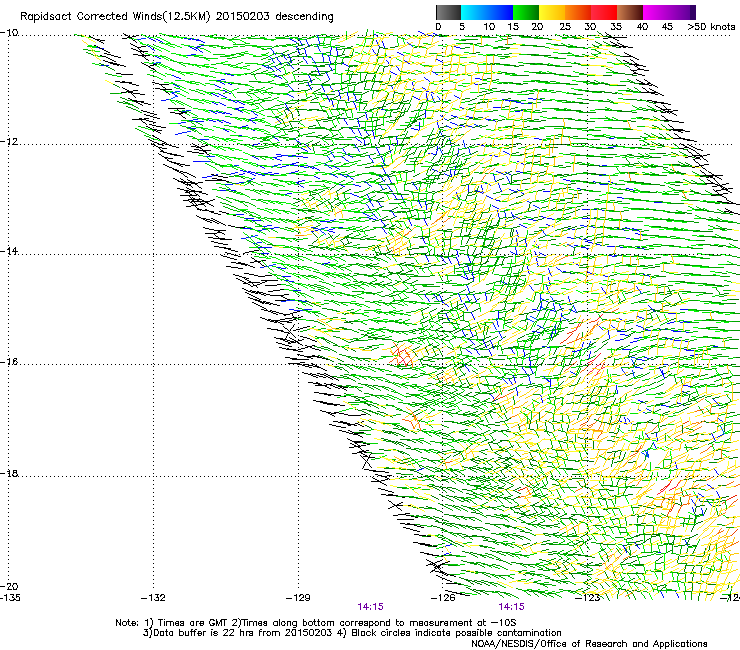Click 'NOAA/NESDIS/Office of Research and Applications' credit
This screenshot has width=740, height=650.
tap(589, 644)
